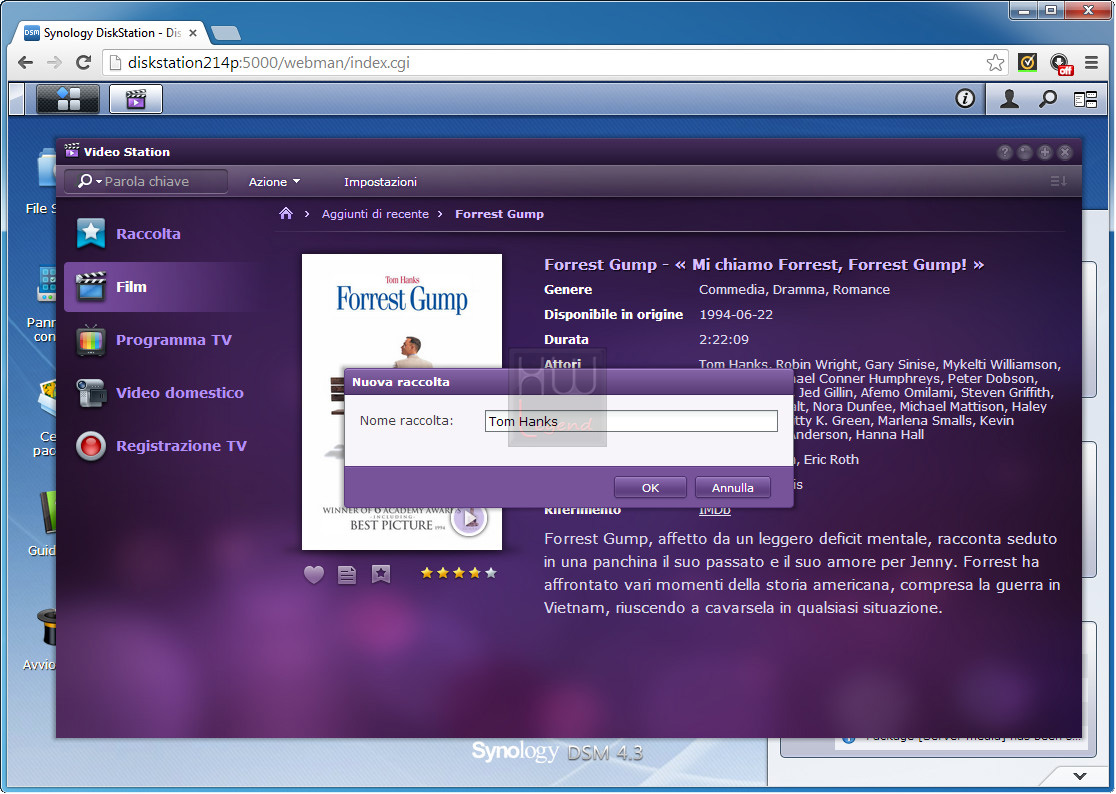This screenshot has width=1116, height=794.
Task: Cancel dialog with Annulla button
Action: coord(732,487)
